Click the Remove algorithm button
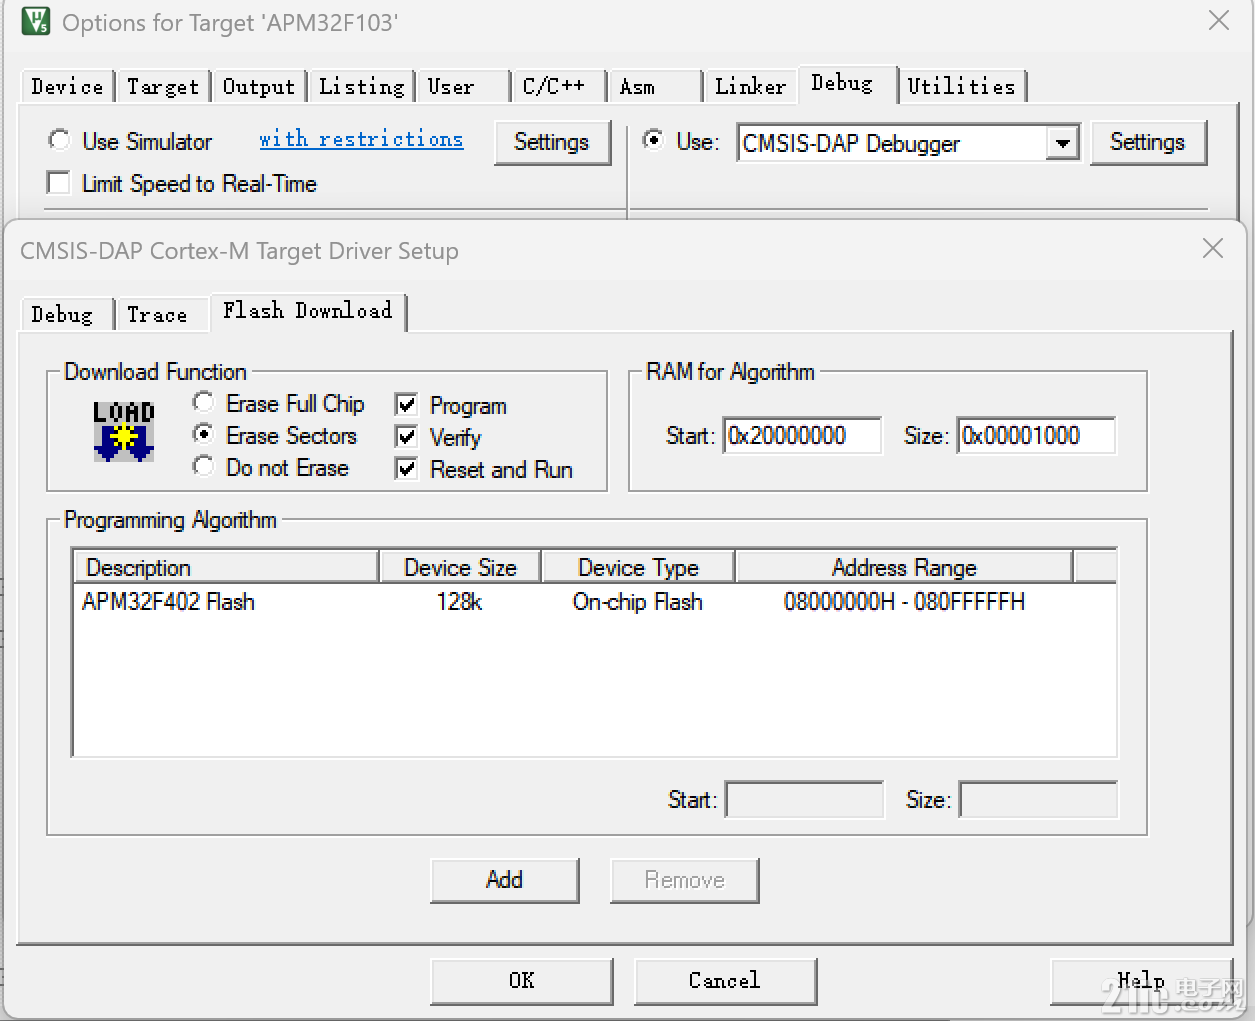 coord(684,880)
